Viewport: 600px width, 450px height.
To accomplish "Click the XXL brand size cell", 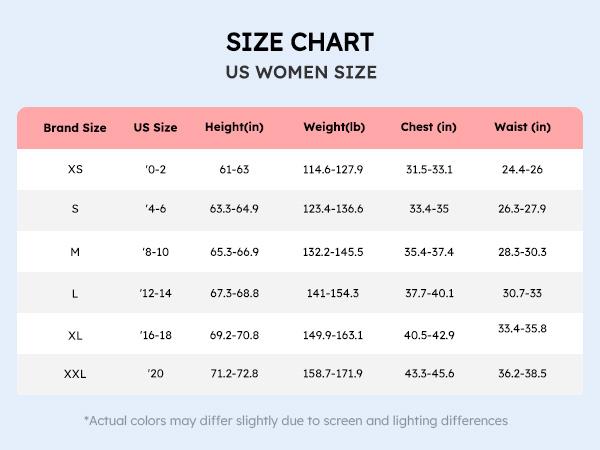I will 75,374.
